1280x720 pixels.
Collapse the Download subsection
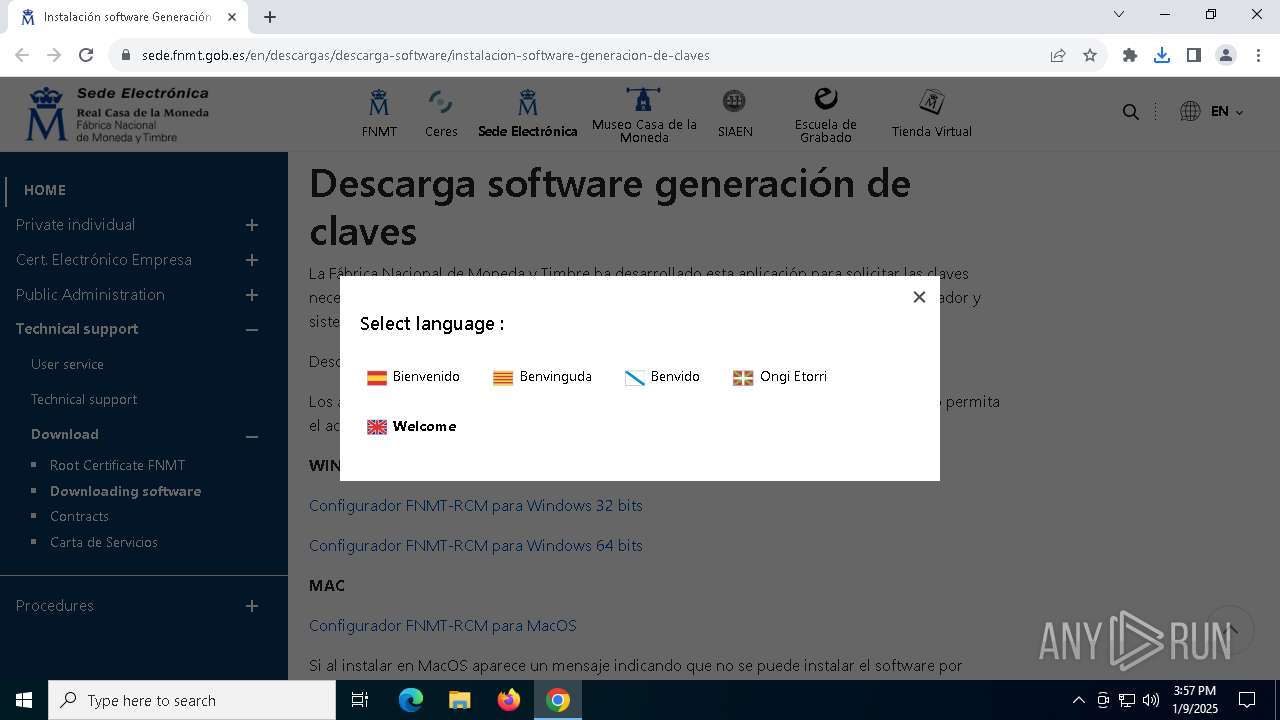(x=252, y=436)
